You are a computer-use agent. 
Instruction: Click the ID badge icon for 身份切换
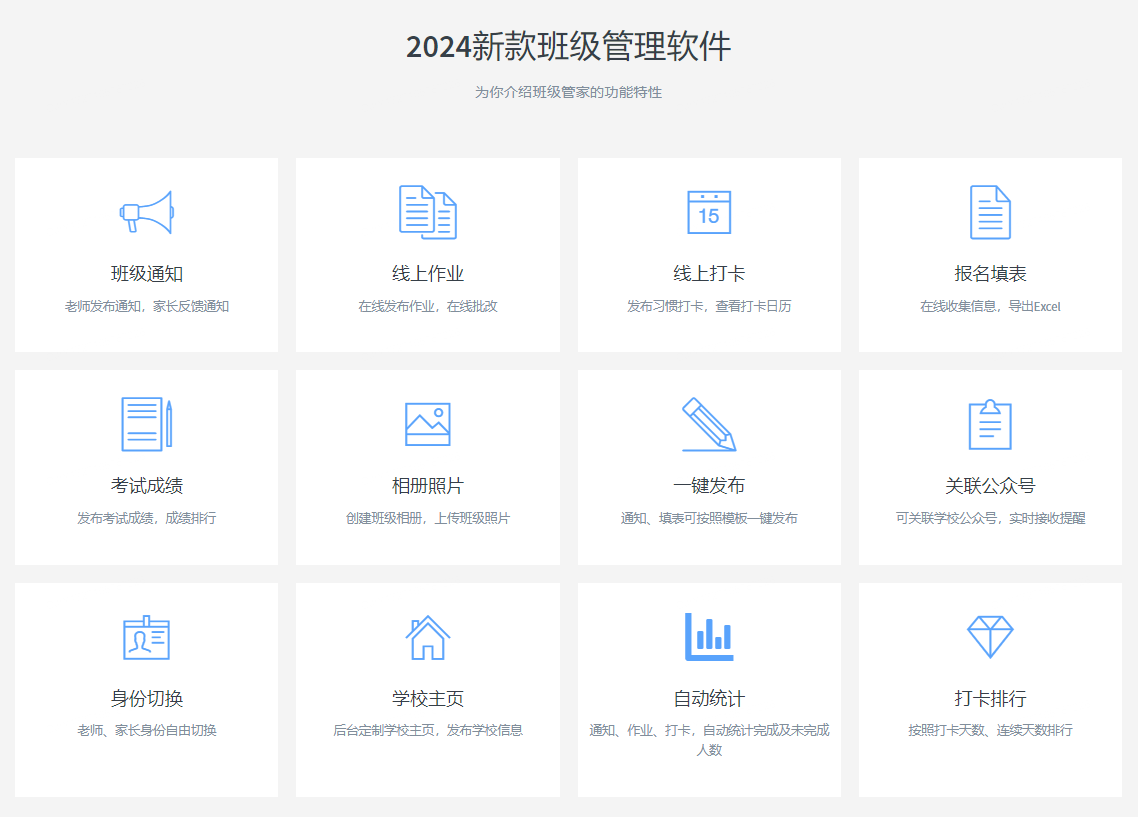(x=146, y=637)
